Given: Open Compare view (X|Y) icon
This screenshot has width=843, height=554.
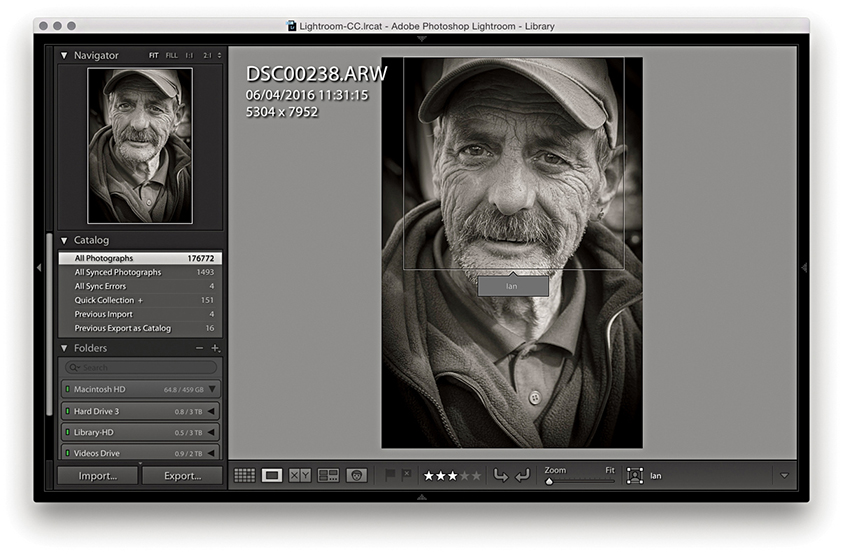Looking at the screenshot, I should coord(300,476).
